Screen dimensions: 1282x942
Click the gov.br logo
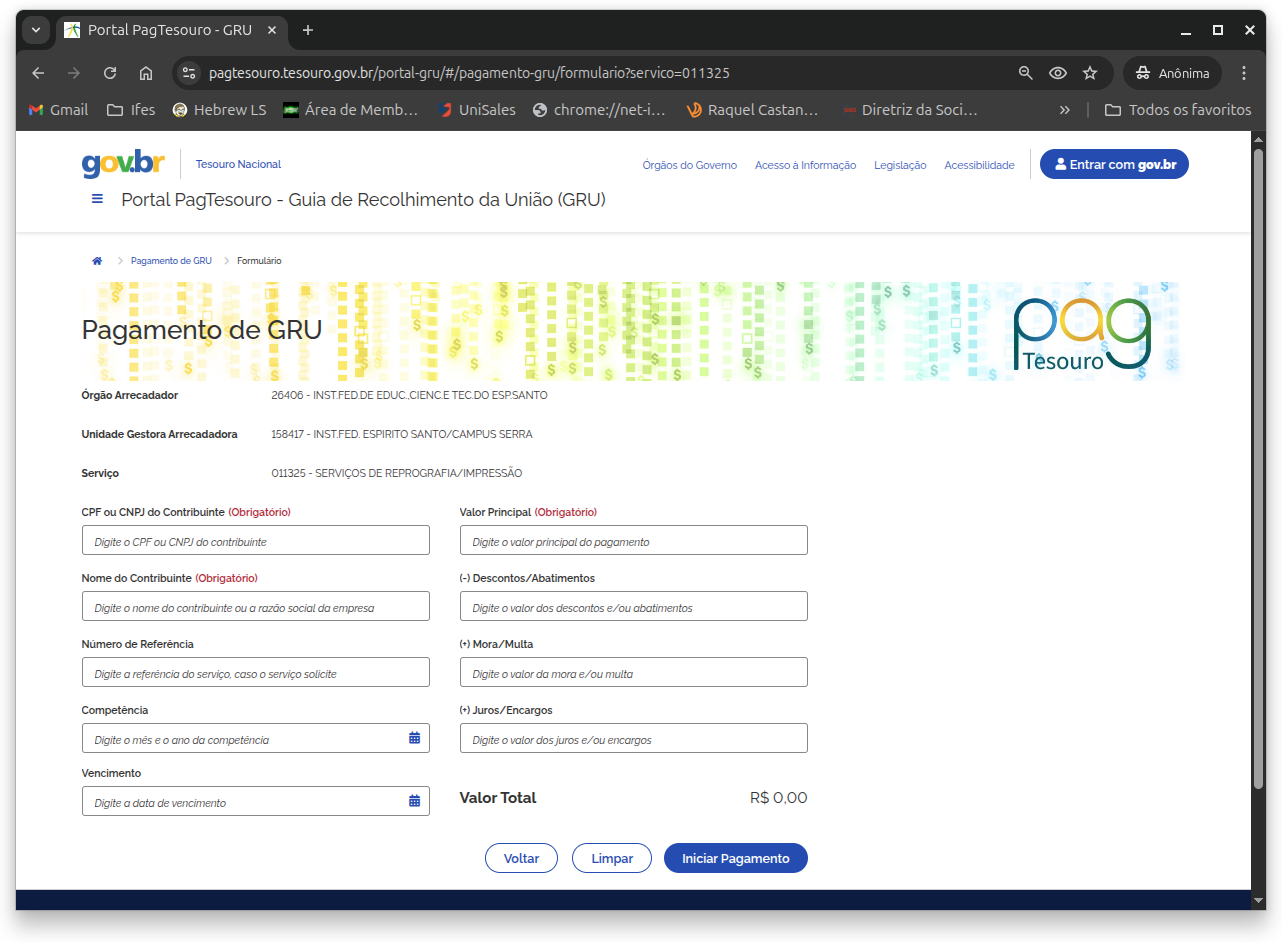click(122, 164)
